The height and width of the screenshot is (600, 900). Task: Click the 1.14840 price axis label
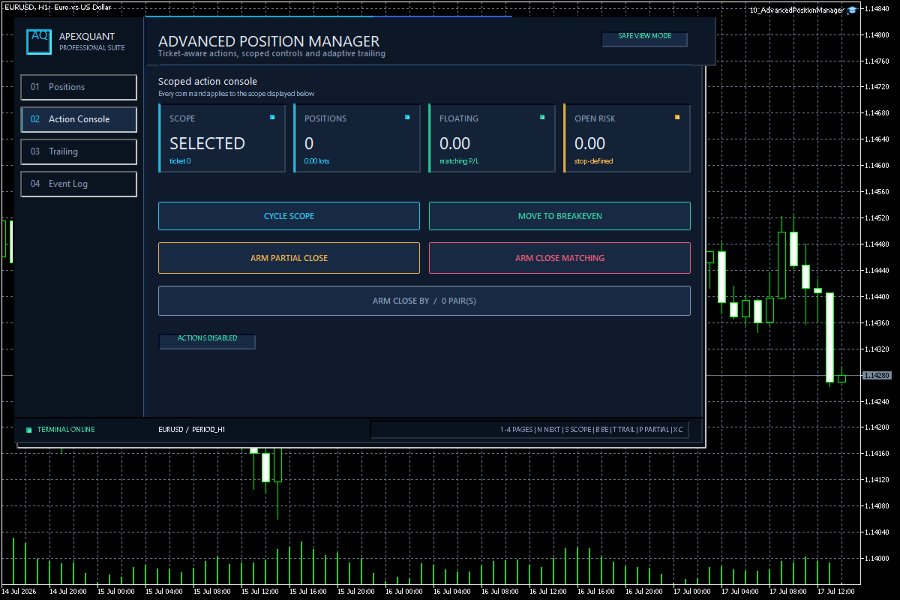877,9
